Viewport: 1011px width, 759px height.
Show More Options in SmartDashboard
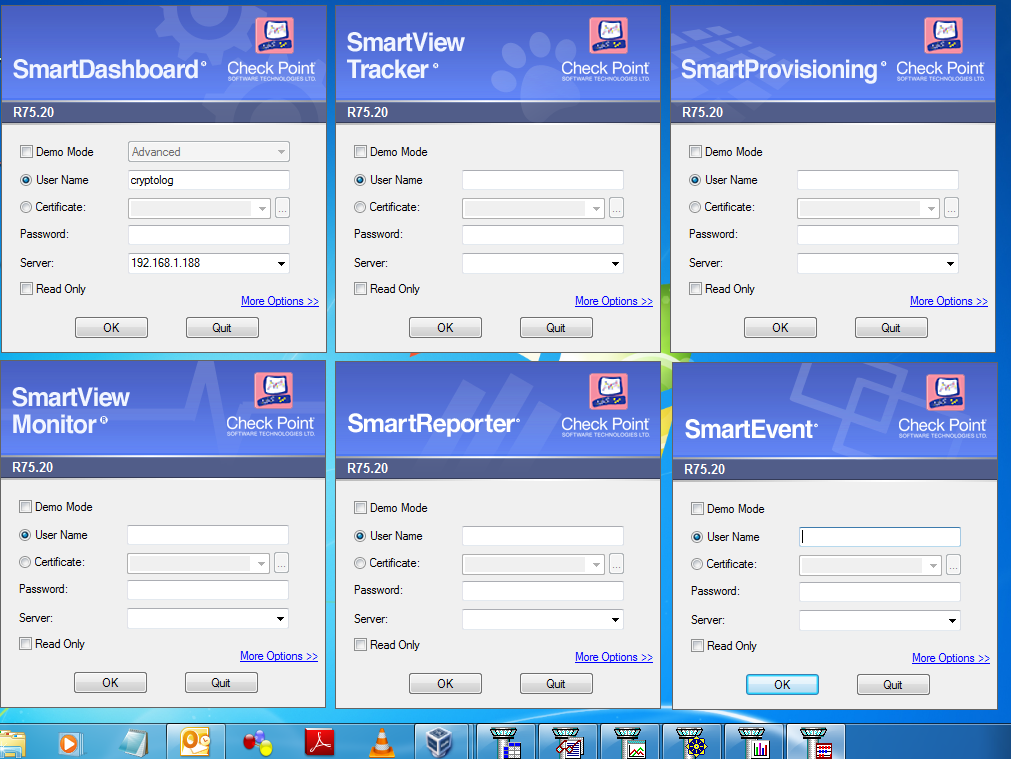[280, 301]
